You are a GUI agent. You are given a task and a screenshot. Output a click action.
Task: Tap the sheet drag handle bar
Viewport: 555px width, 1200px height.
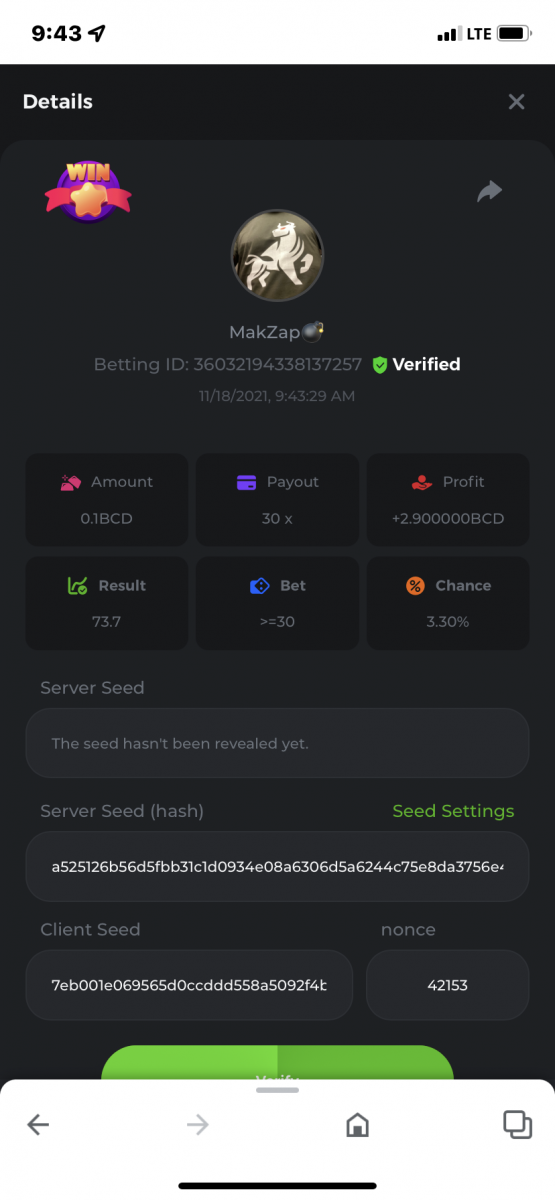click(277, 1090)
